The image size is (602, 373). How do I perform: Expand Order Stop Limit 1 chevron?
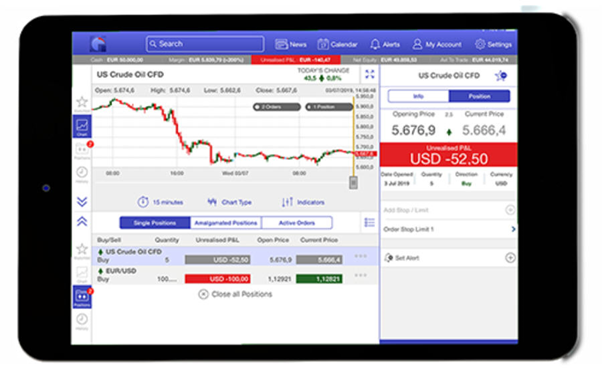(x=513, y=229)
